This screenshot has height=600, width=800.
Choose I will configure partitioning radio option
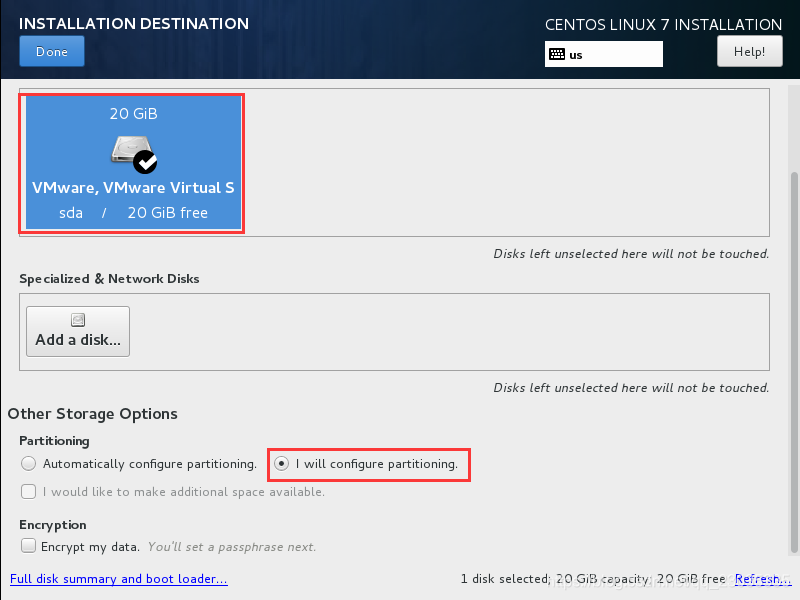pos(281,463)
